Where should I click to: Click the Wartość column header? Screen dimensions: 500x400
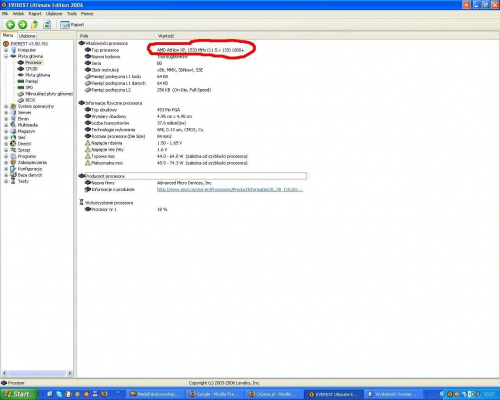pyautogui.click(x=166, y=36)
